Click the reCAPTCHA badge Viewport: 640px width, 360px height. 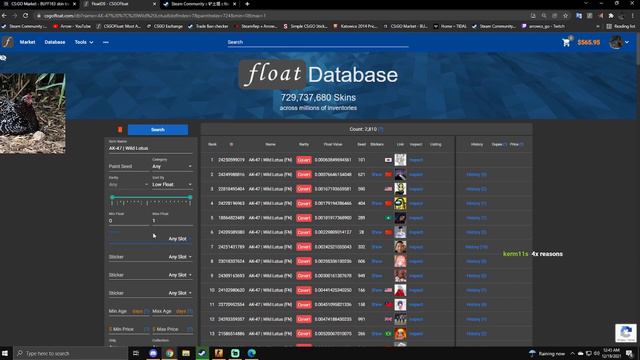(626, 333)
